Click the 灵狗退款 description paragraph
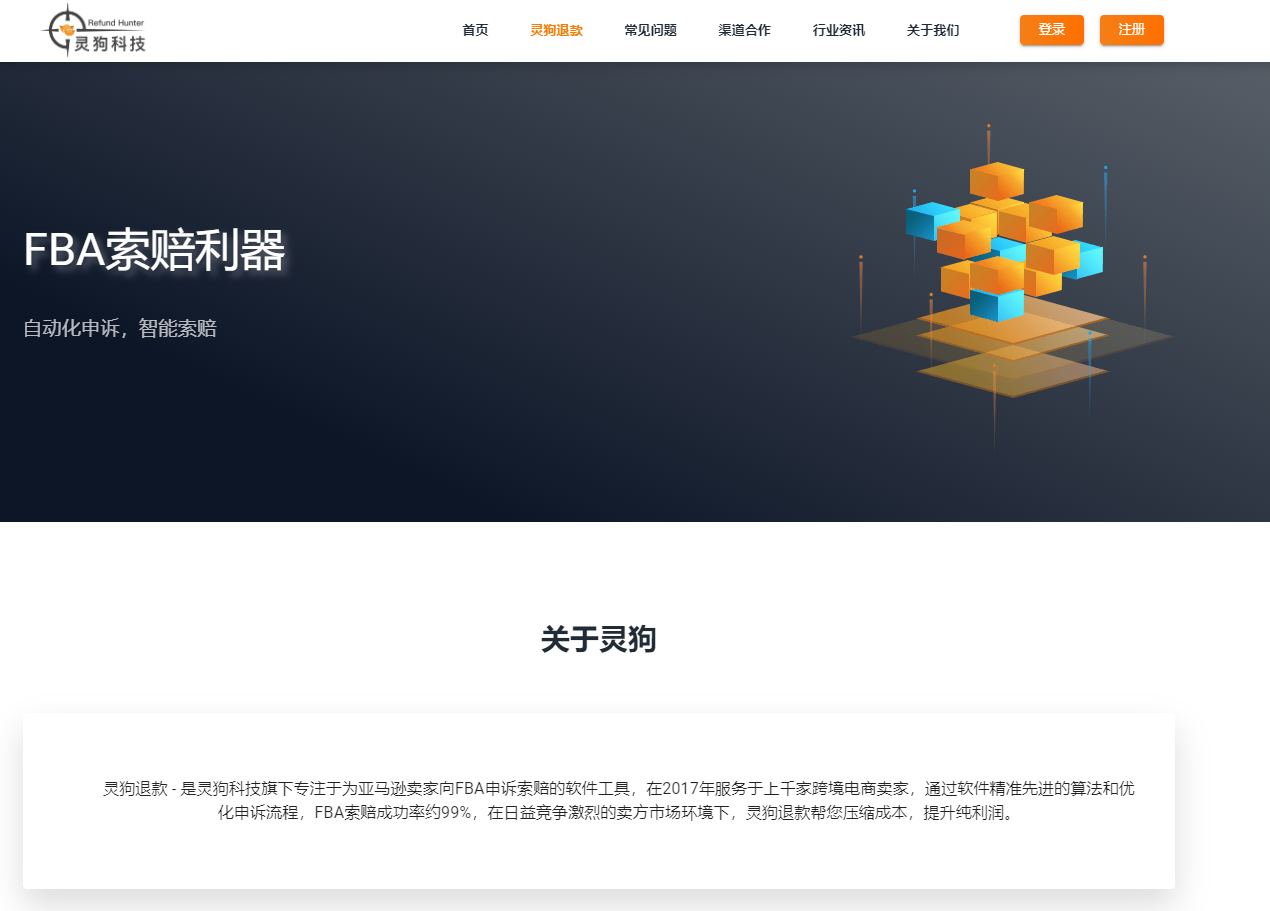Image resolution: width=1270 pixels, height=911 pixels. 618,800
